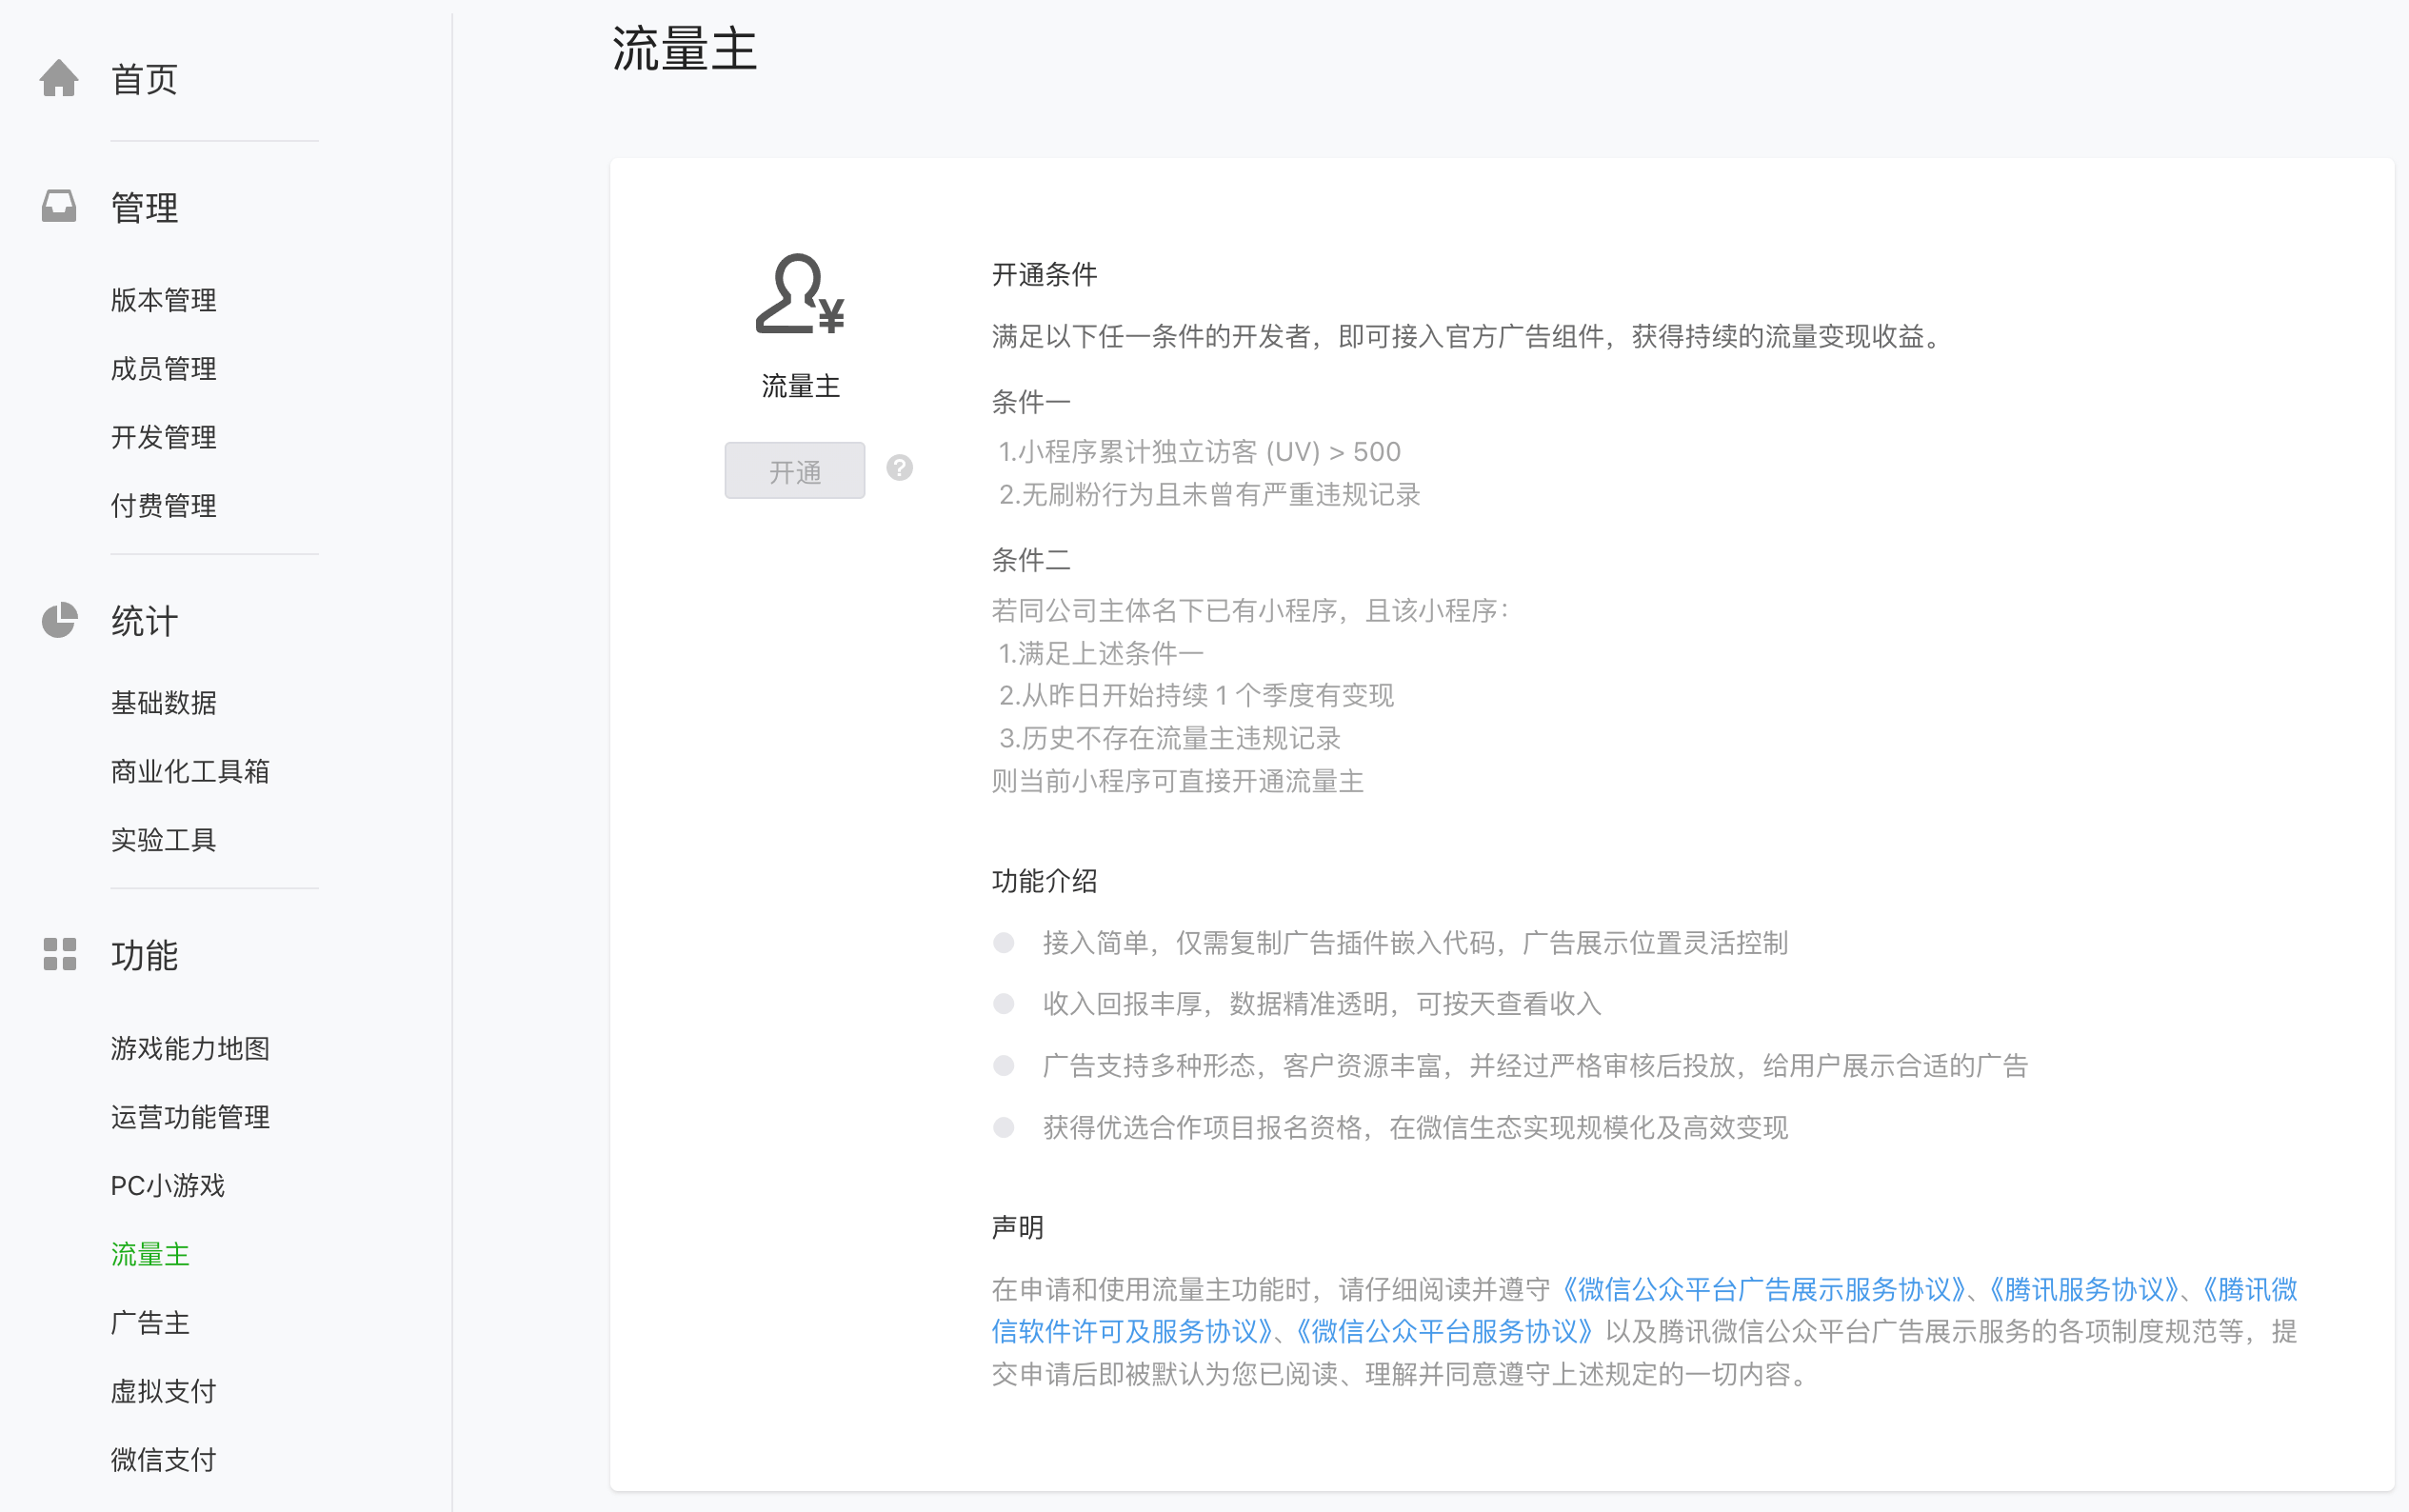Open 运营功能管理 page
Viewport: 2409px width, 1512px height.
pos(190,1117)
